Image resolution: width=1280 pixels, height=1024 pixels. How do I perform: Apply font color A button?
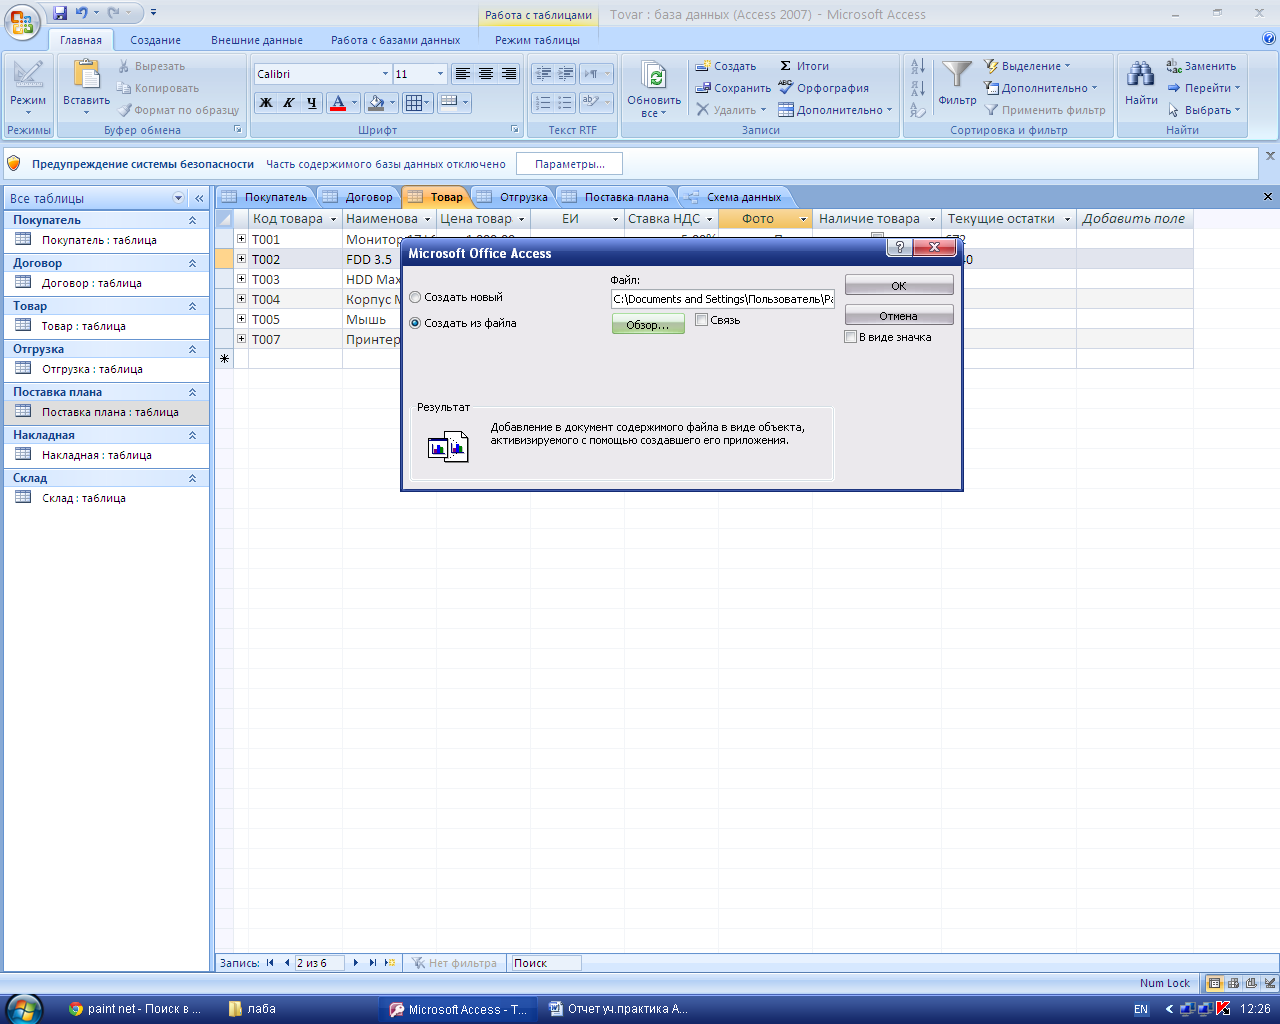338,102
